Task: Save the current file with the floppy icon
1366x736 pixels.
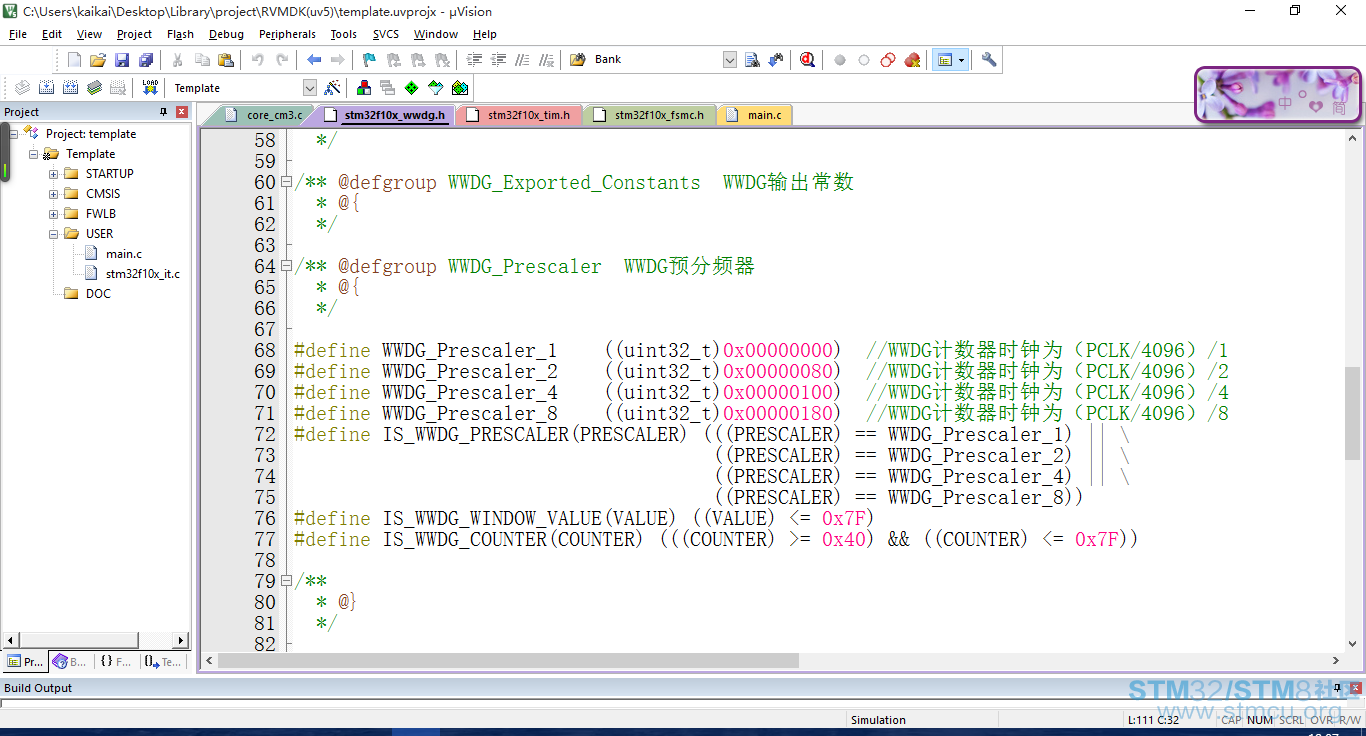Action: pyautogui.click(x=121, y=60)
